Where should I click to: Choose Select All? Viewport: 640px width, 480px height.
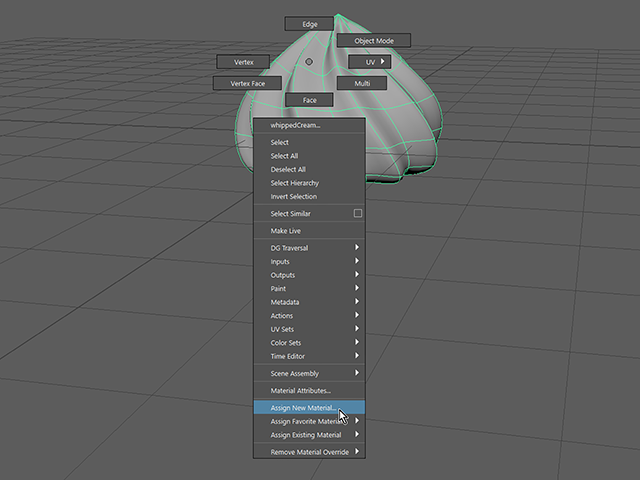point(309,156)
